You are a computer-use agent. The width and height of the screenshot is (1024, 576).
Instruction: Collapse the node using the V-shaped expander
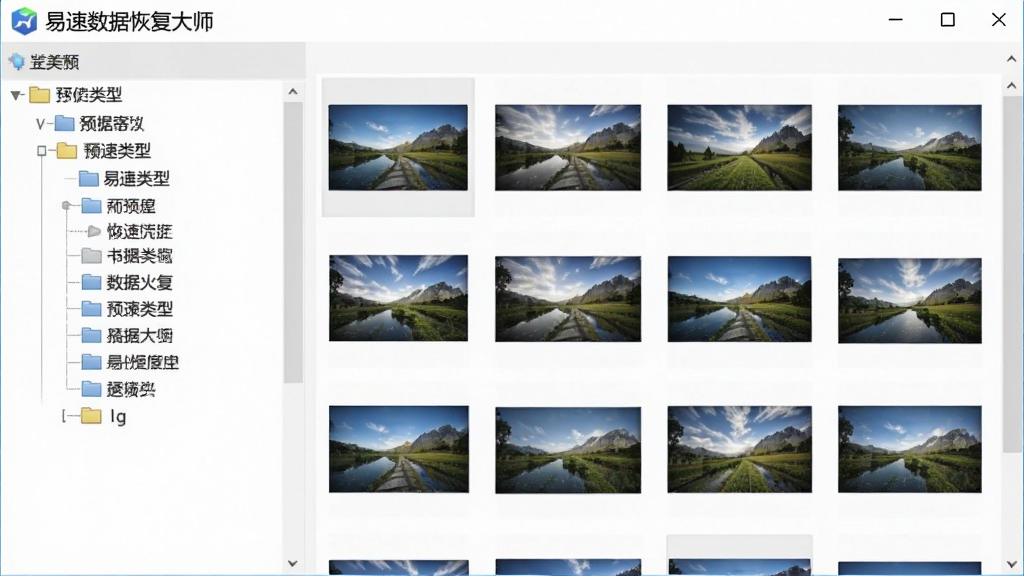(40, 123)
